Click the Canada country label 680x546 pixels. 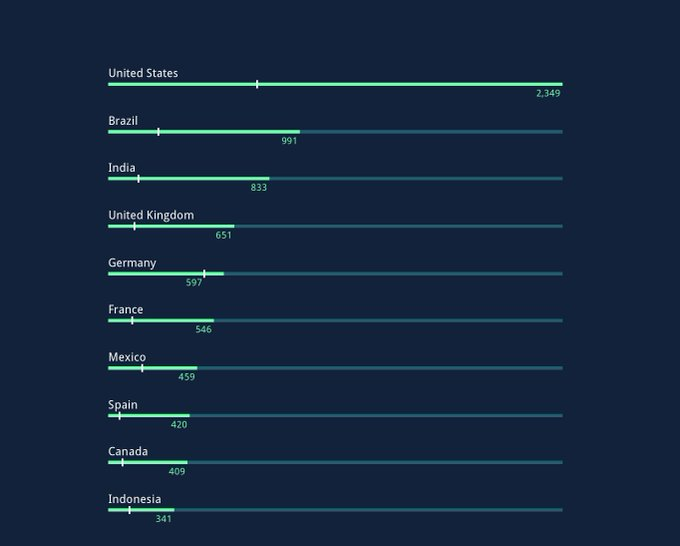pos(128,452)
